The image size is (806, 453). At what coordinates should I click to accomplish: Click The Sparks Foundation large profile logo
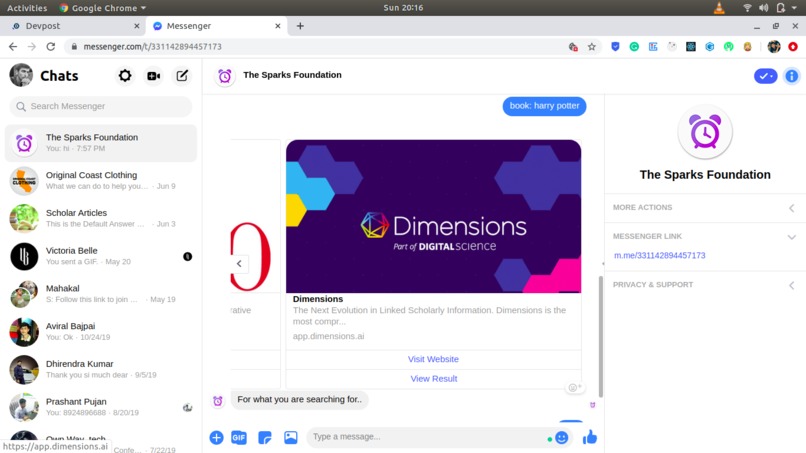click(x=705, y=132)
